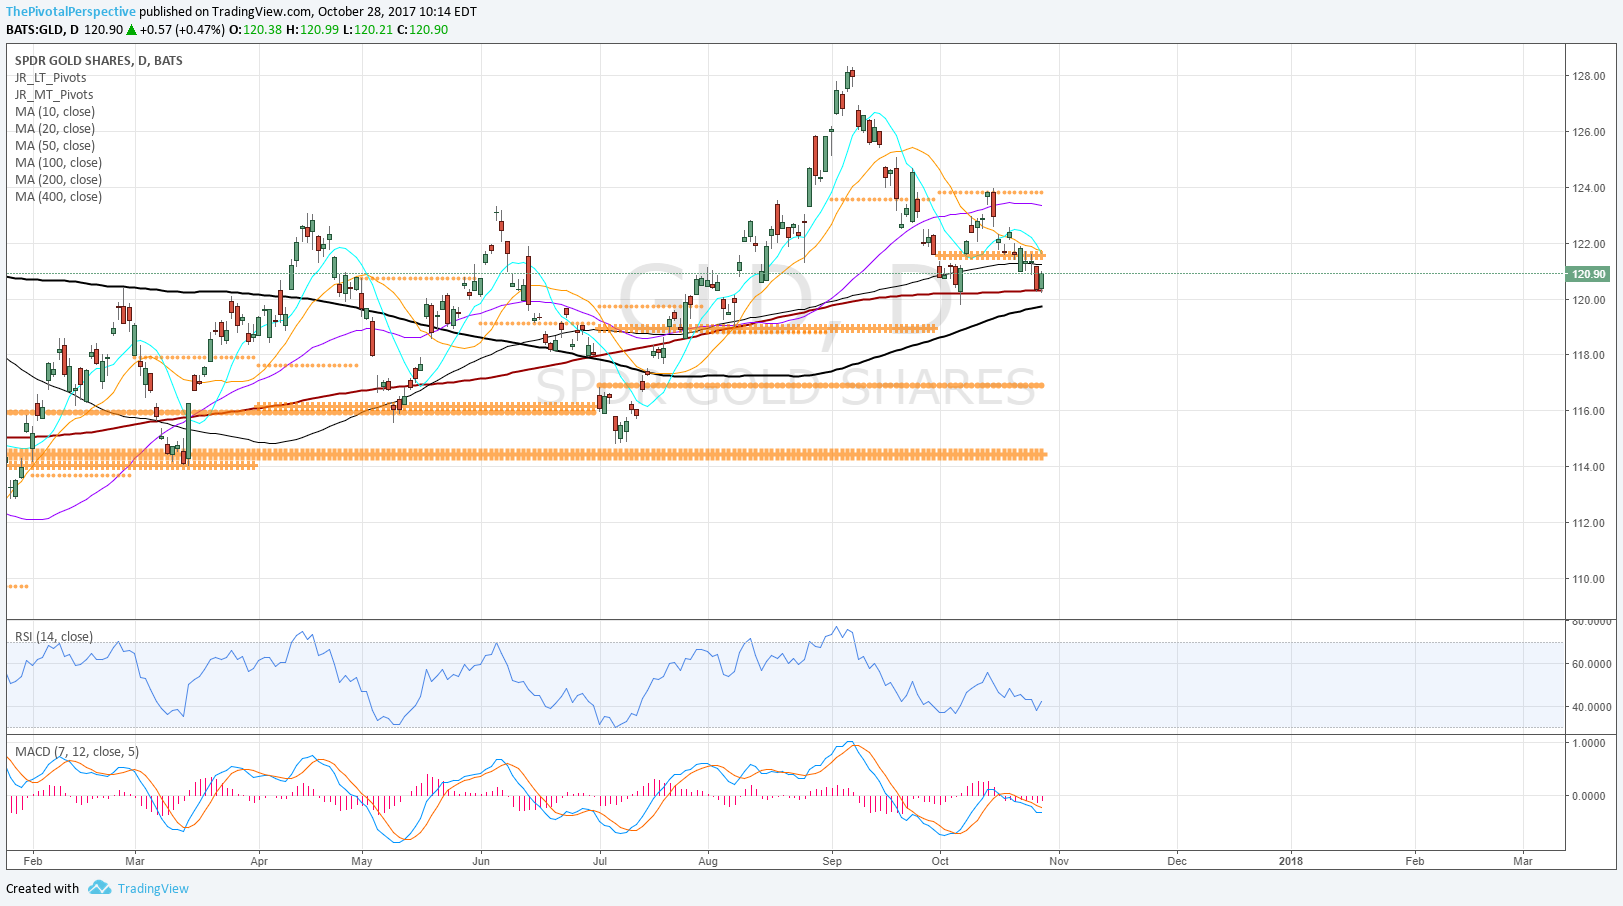
Task: Click the 2018 time axis label
Action: click(1291, 861)
